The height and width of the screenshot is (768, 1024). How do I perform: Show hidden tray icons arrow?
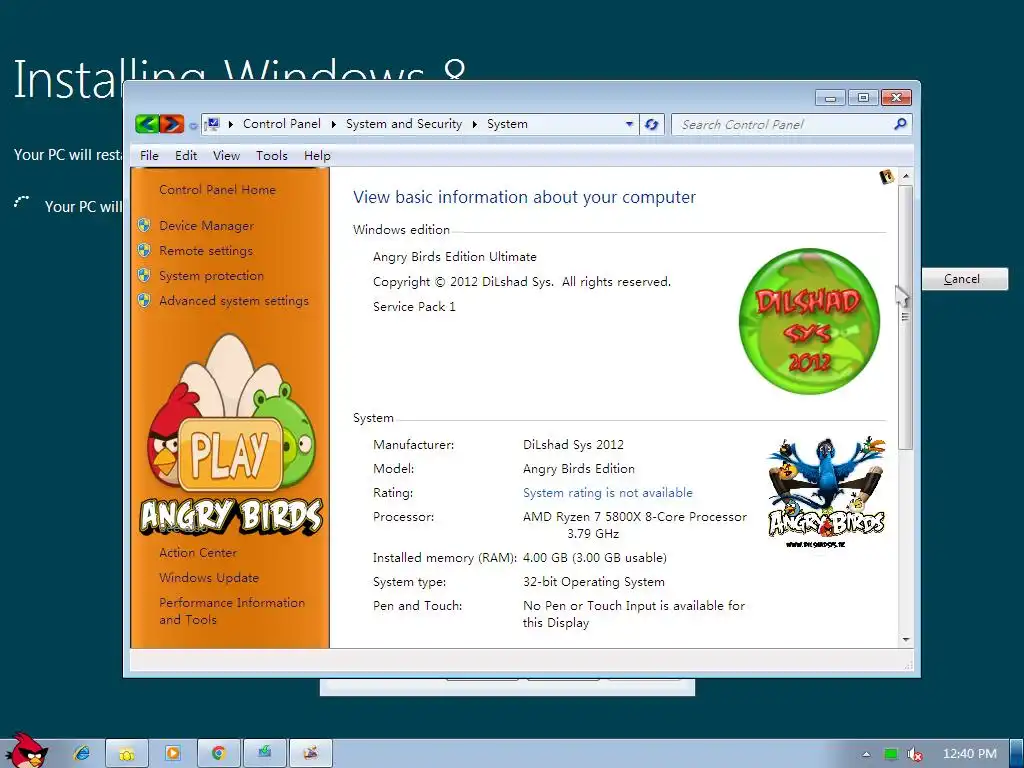pos(866,754)
